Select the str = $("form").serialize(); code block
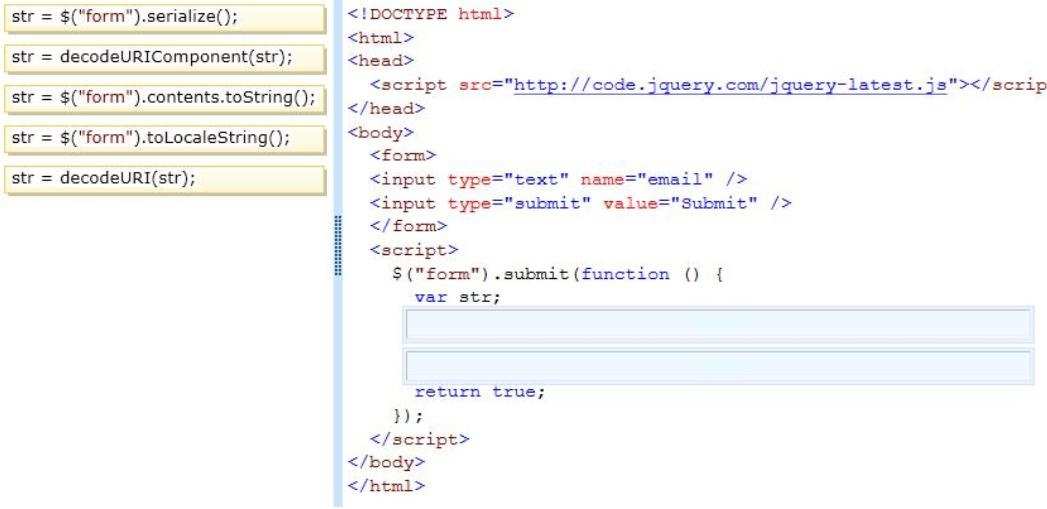The width and height of the screenshot is (1047, 509). (x=164, y=18)
